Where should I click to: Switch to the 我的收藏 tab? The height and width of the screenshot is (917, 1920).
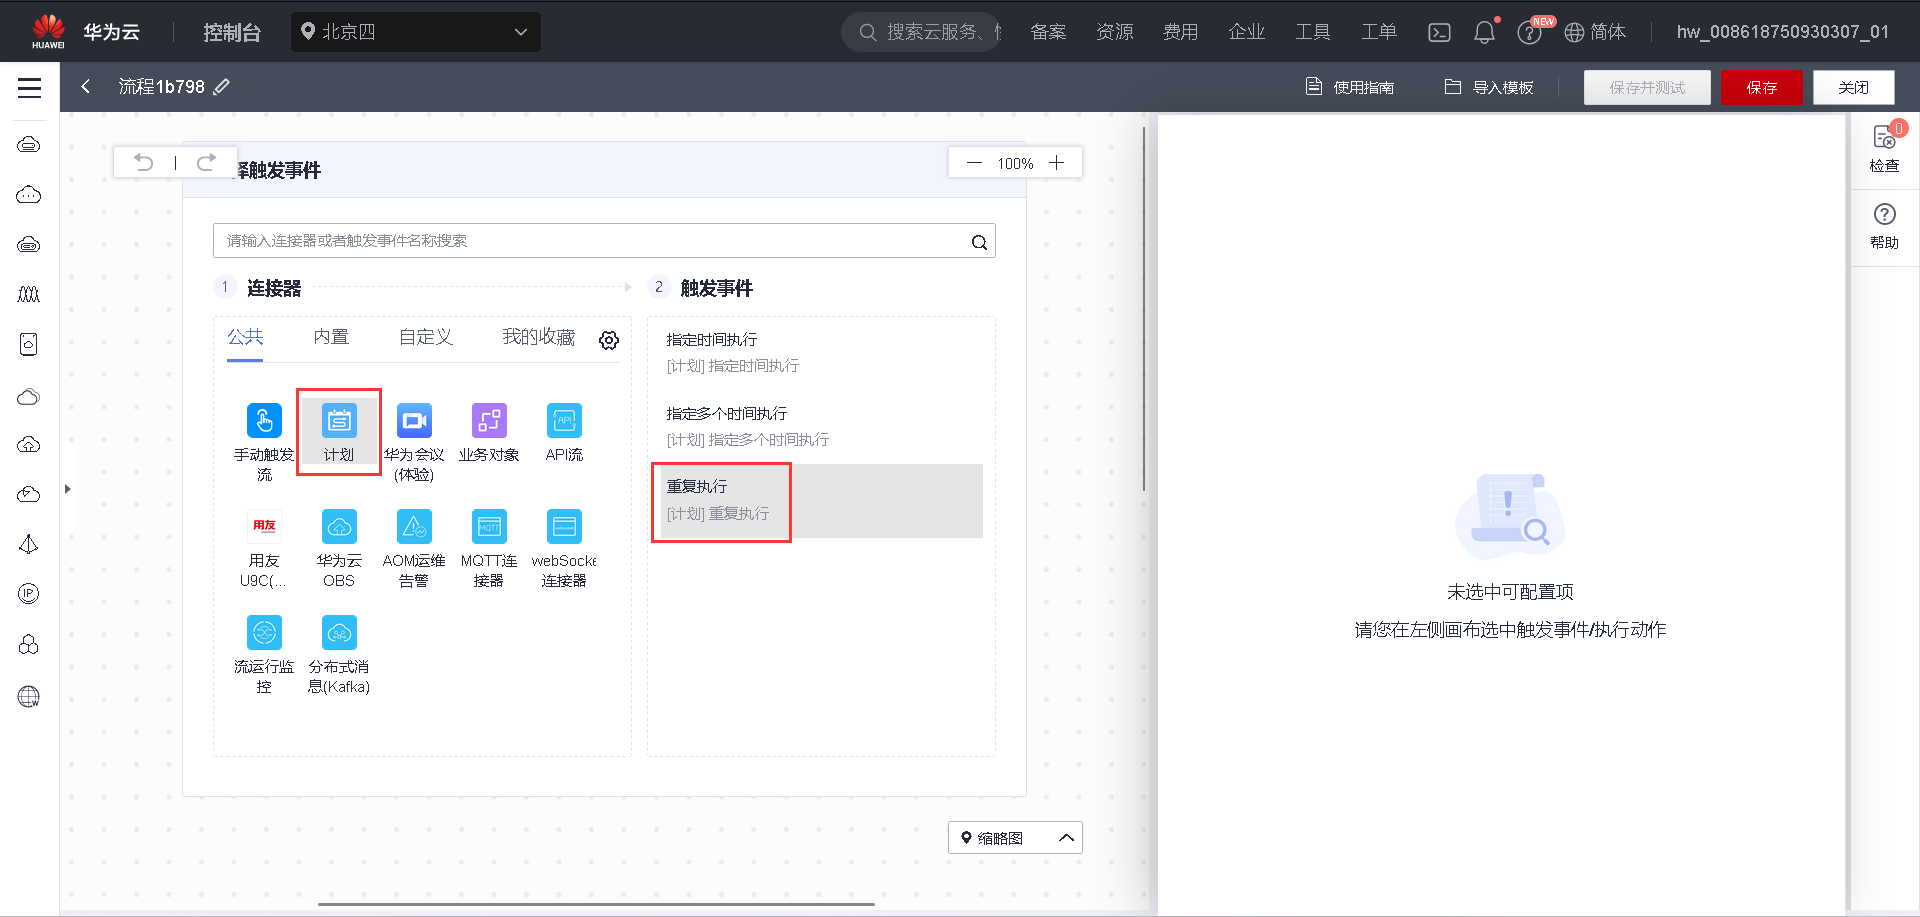coord(537,337)
